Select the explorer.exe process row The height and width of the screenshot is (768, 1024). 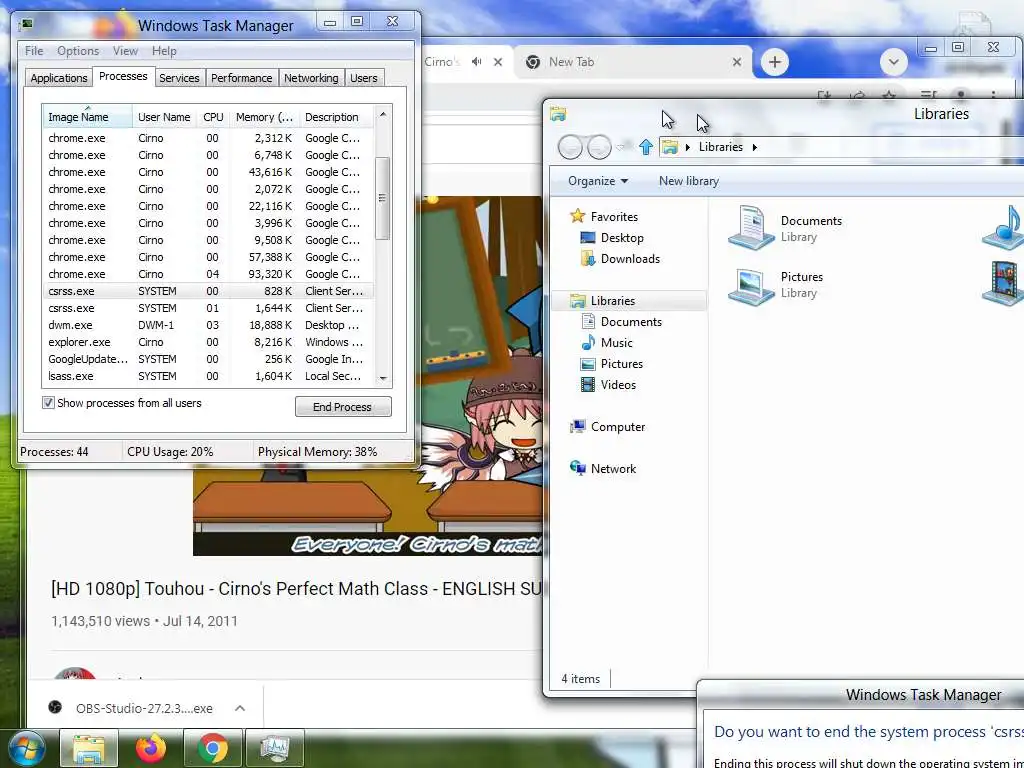pyautogui.click(x=208, y=342)
